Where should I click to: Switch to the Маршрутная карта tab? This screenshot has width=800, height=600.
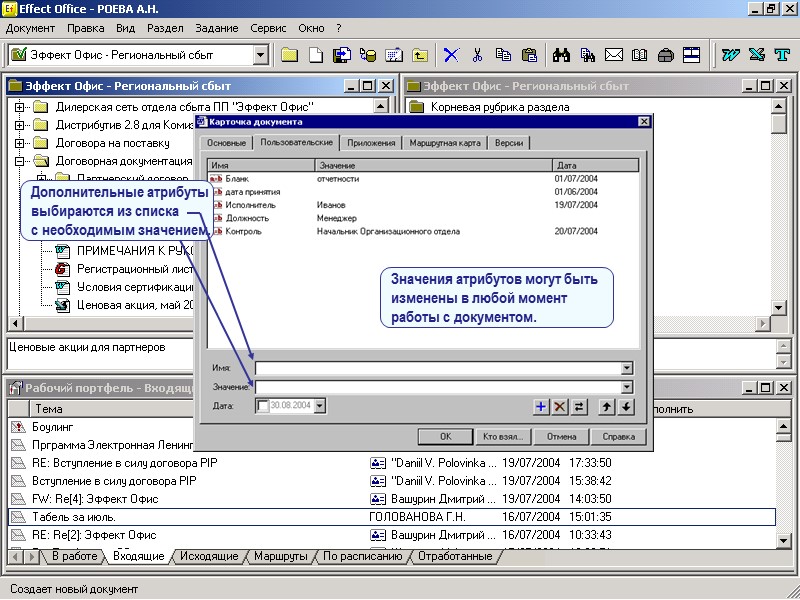[x=445, y=143]
